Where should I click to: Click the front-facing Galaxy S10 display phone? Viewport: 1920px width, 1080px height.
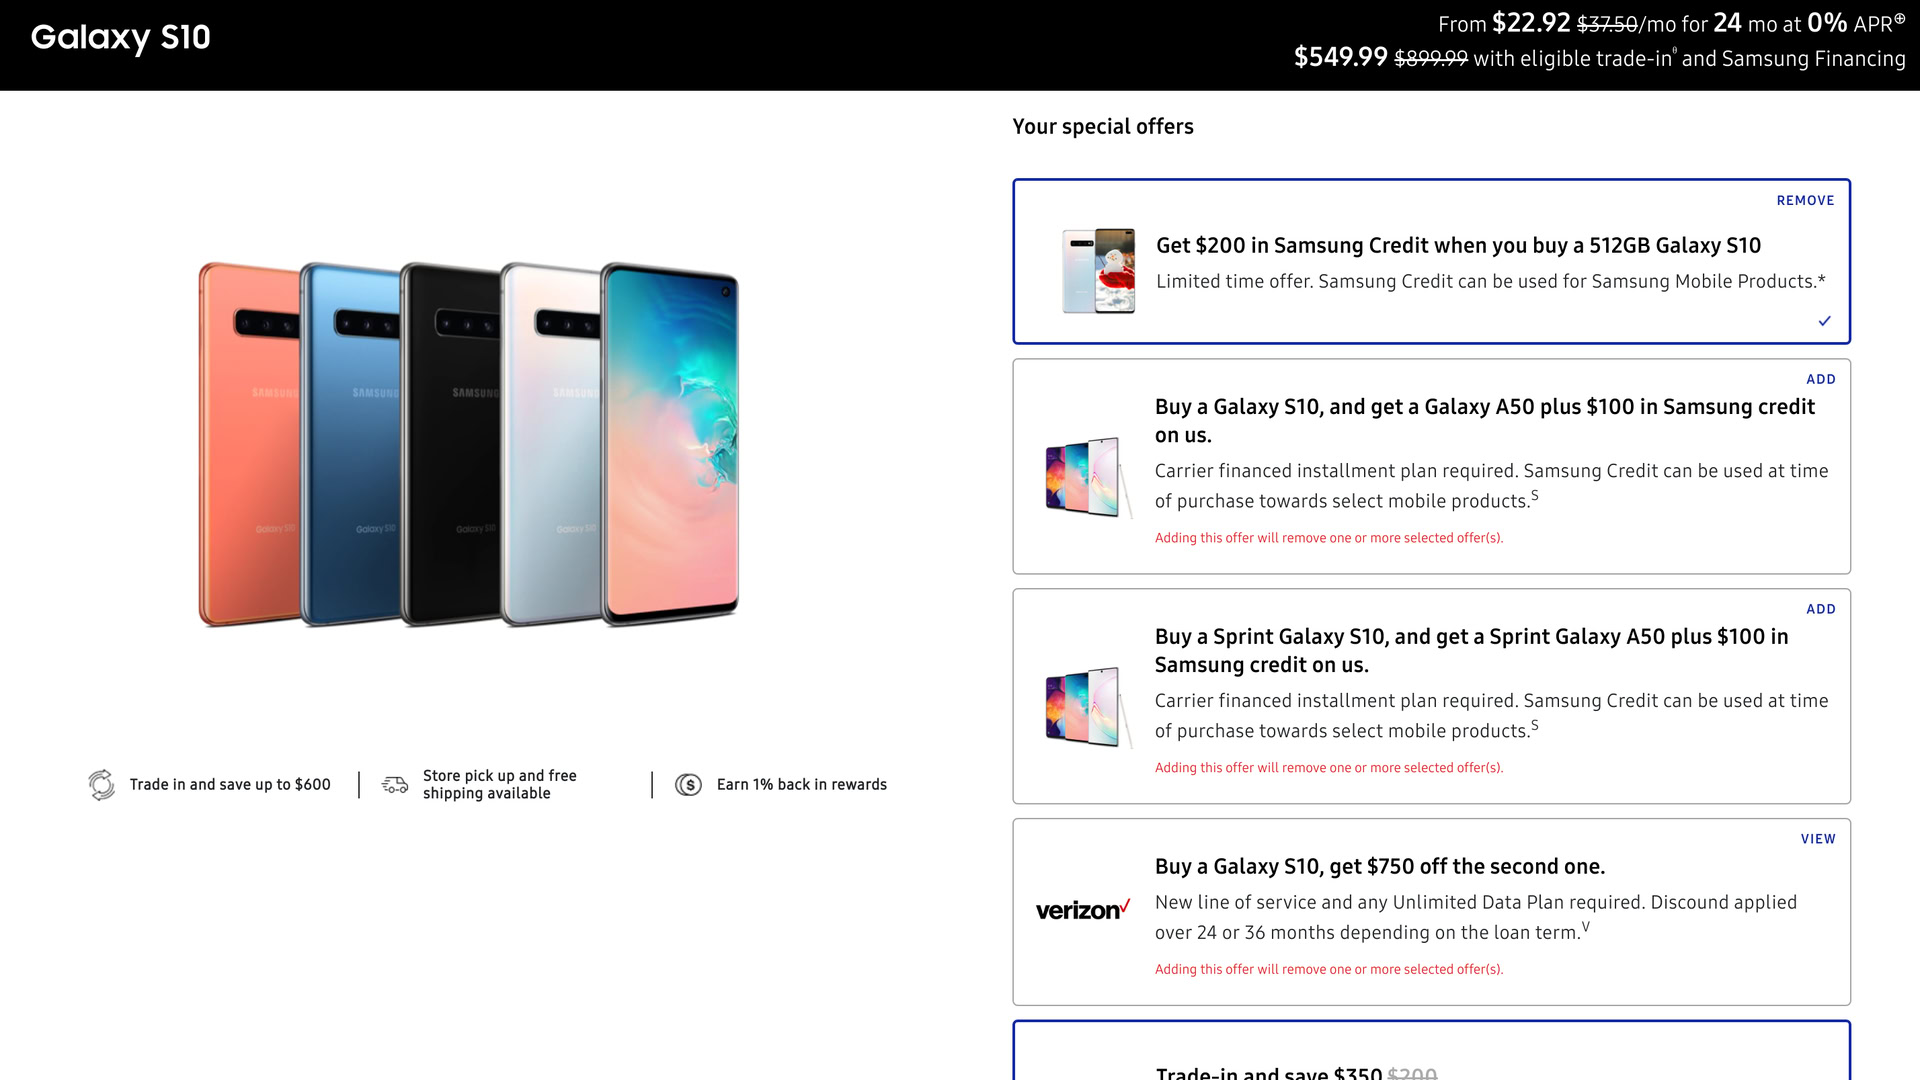click(x=670, y=445)
